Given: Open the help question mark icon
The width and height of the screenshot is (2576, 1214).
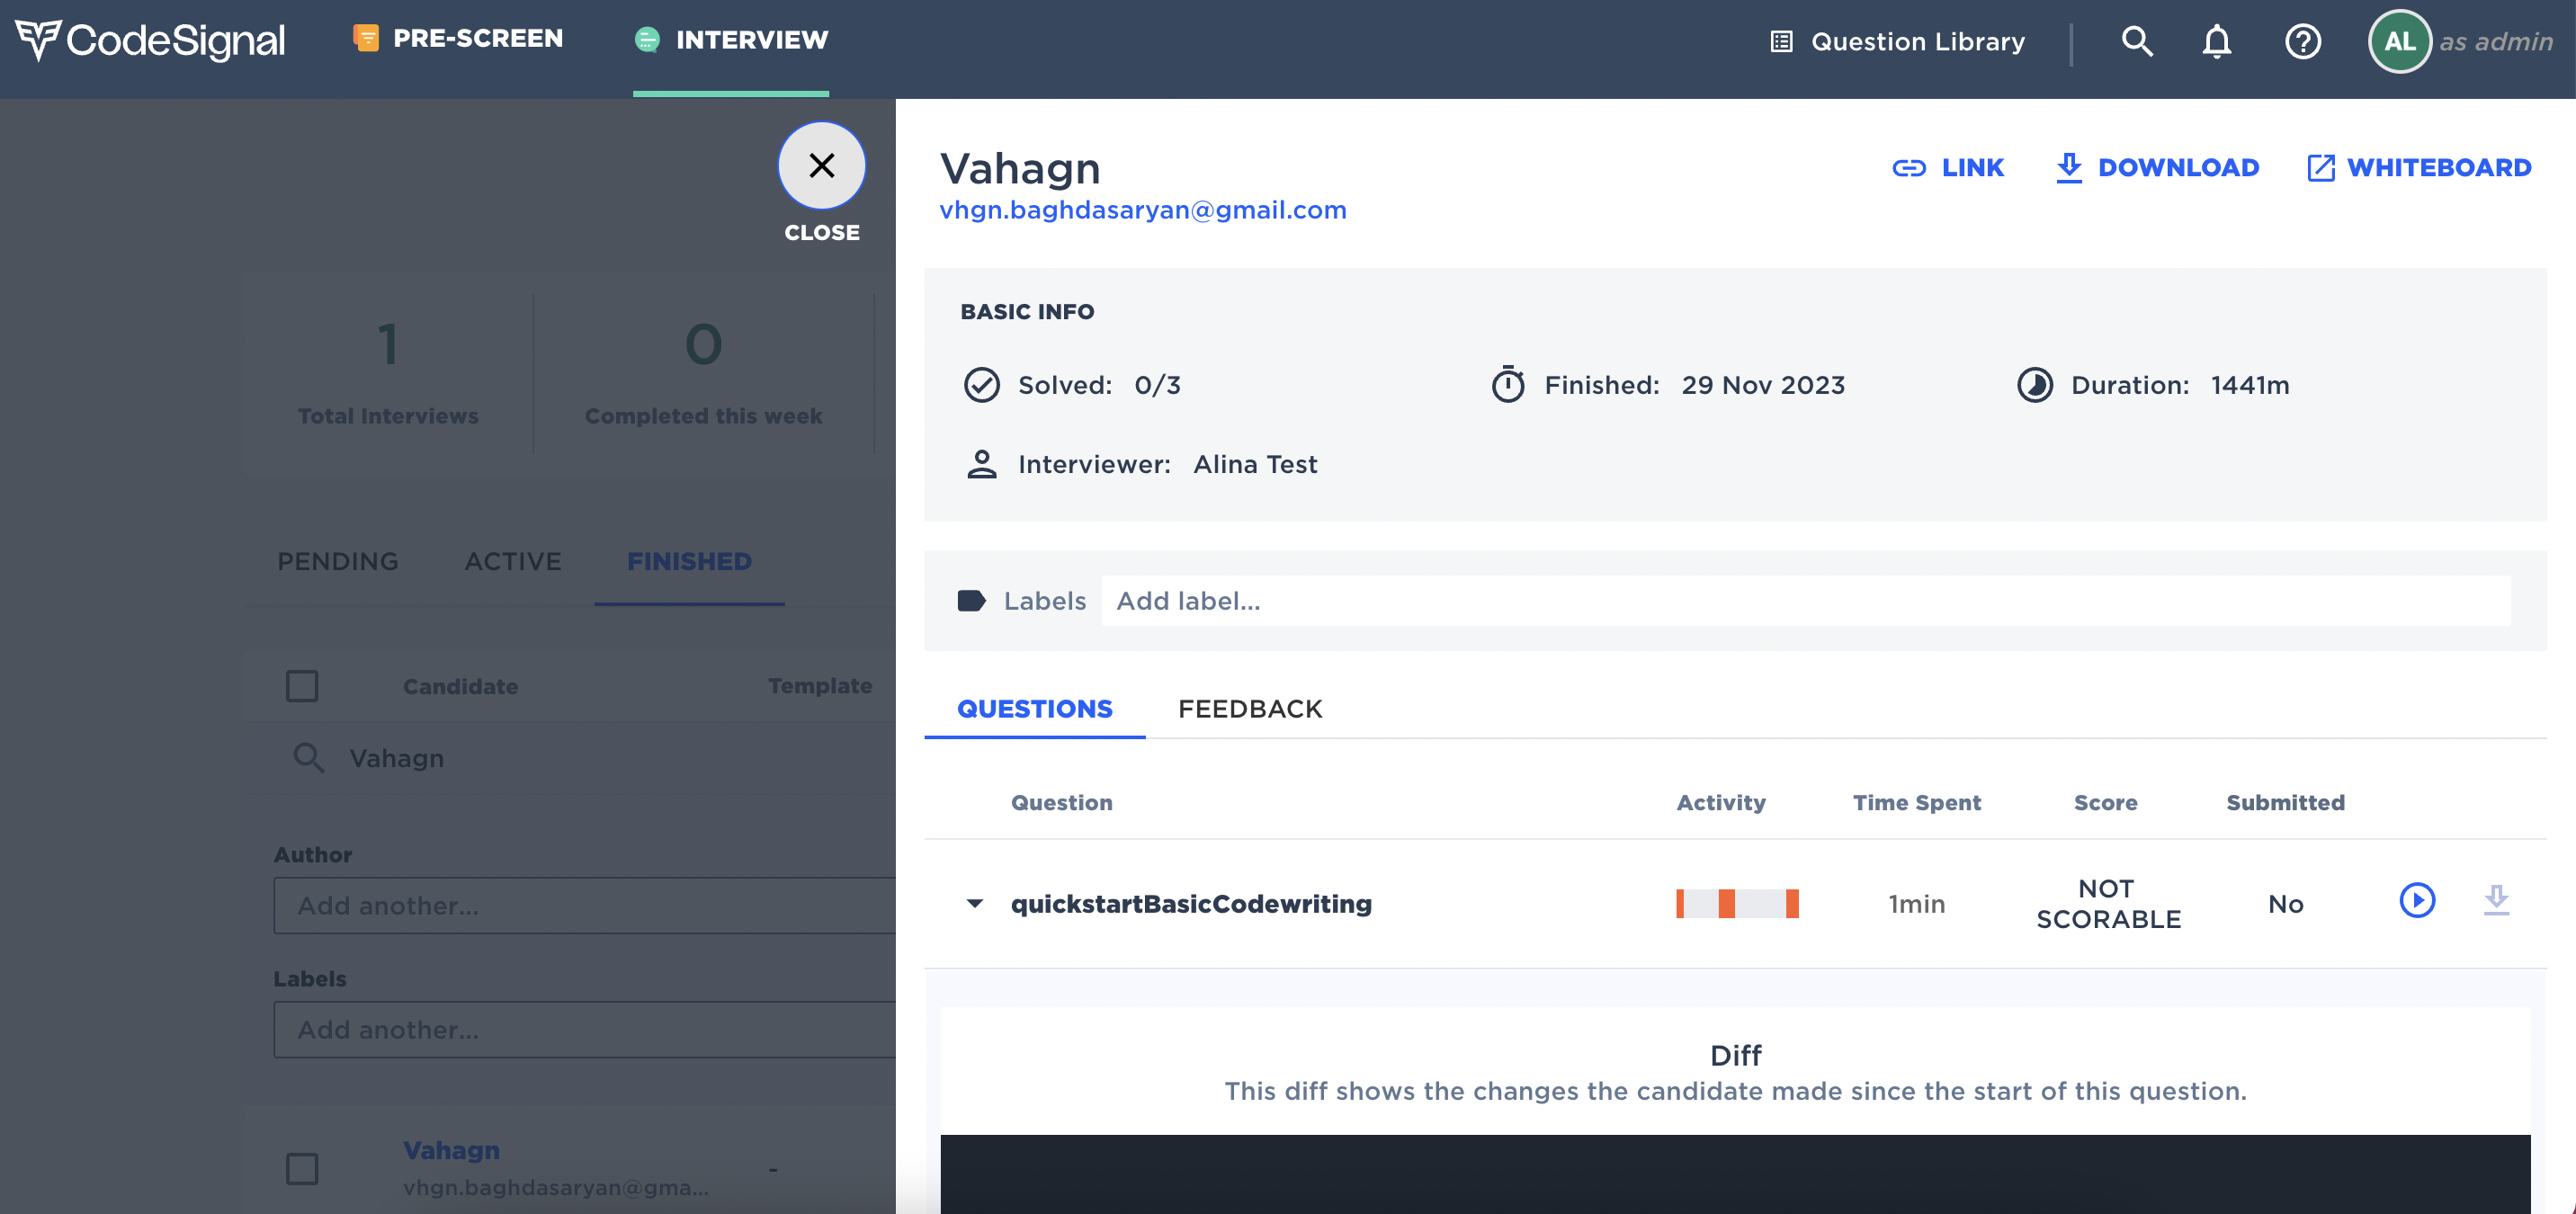Looking at the screenshot, I should coord(2302,41).
